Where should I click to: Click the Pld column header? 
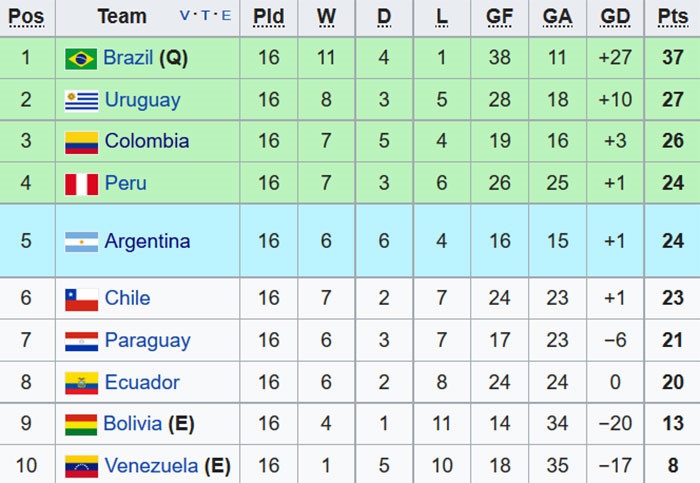pos(268,17)
